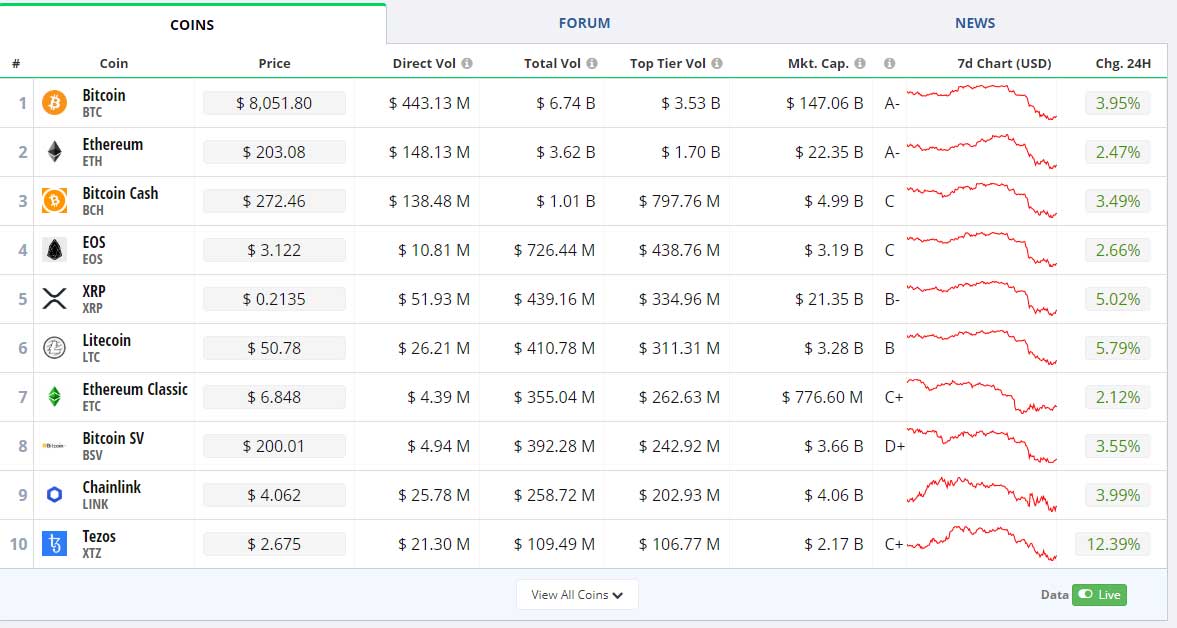
Task: Click 7d Chart (USD) column header
Action: pyautogui.click(x=1004, y=64)
